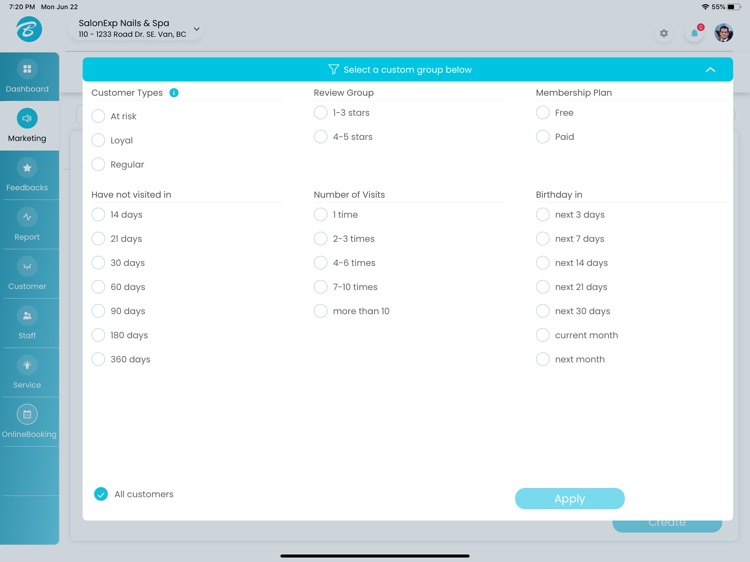Viewport: 750px width, 562px height.
Task: Select birthday in next 30 days
Action: [x=543, y=311]
